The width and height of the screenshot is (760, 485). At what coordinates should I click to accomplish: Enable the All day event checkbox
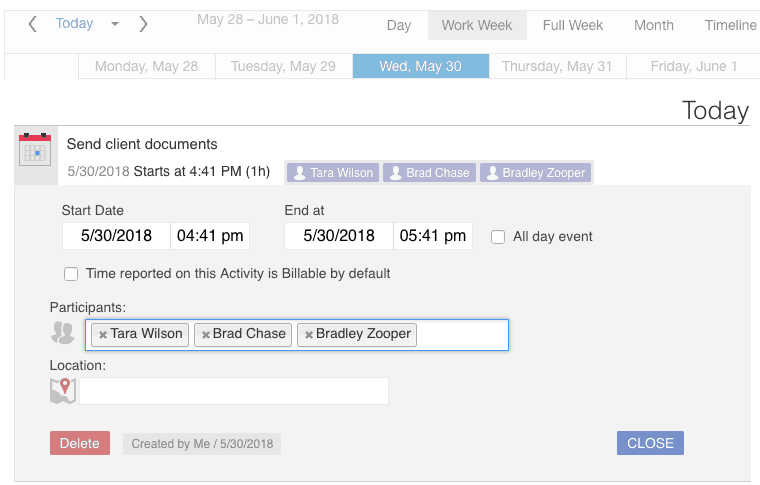click(x=498, y=237)
